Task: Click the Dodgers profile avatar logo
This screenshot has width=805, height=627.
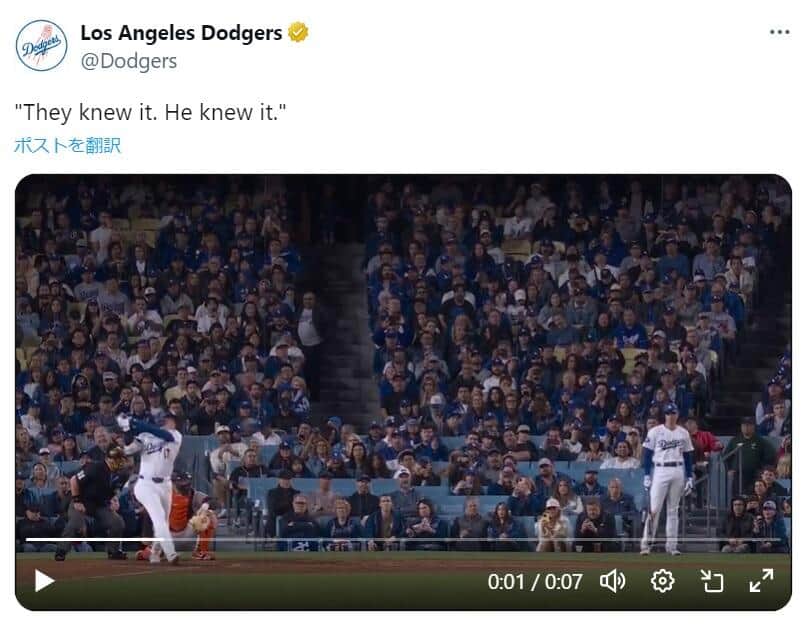Action: pos(42,45)
